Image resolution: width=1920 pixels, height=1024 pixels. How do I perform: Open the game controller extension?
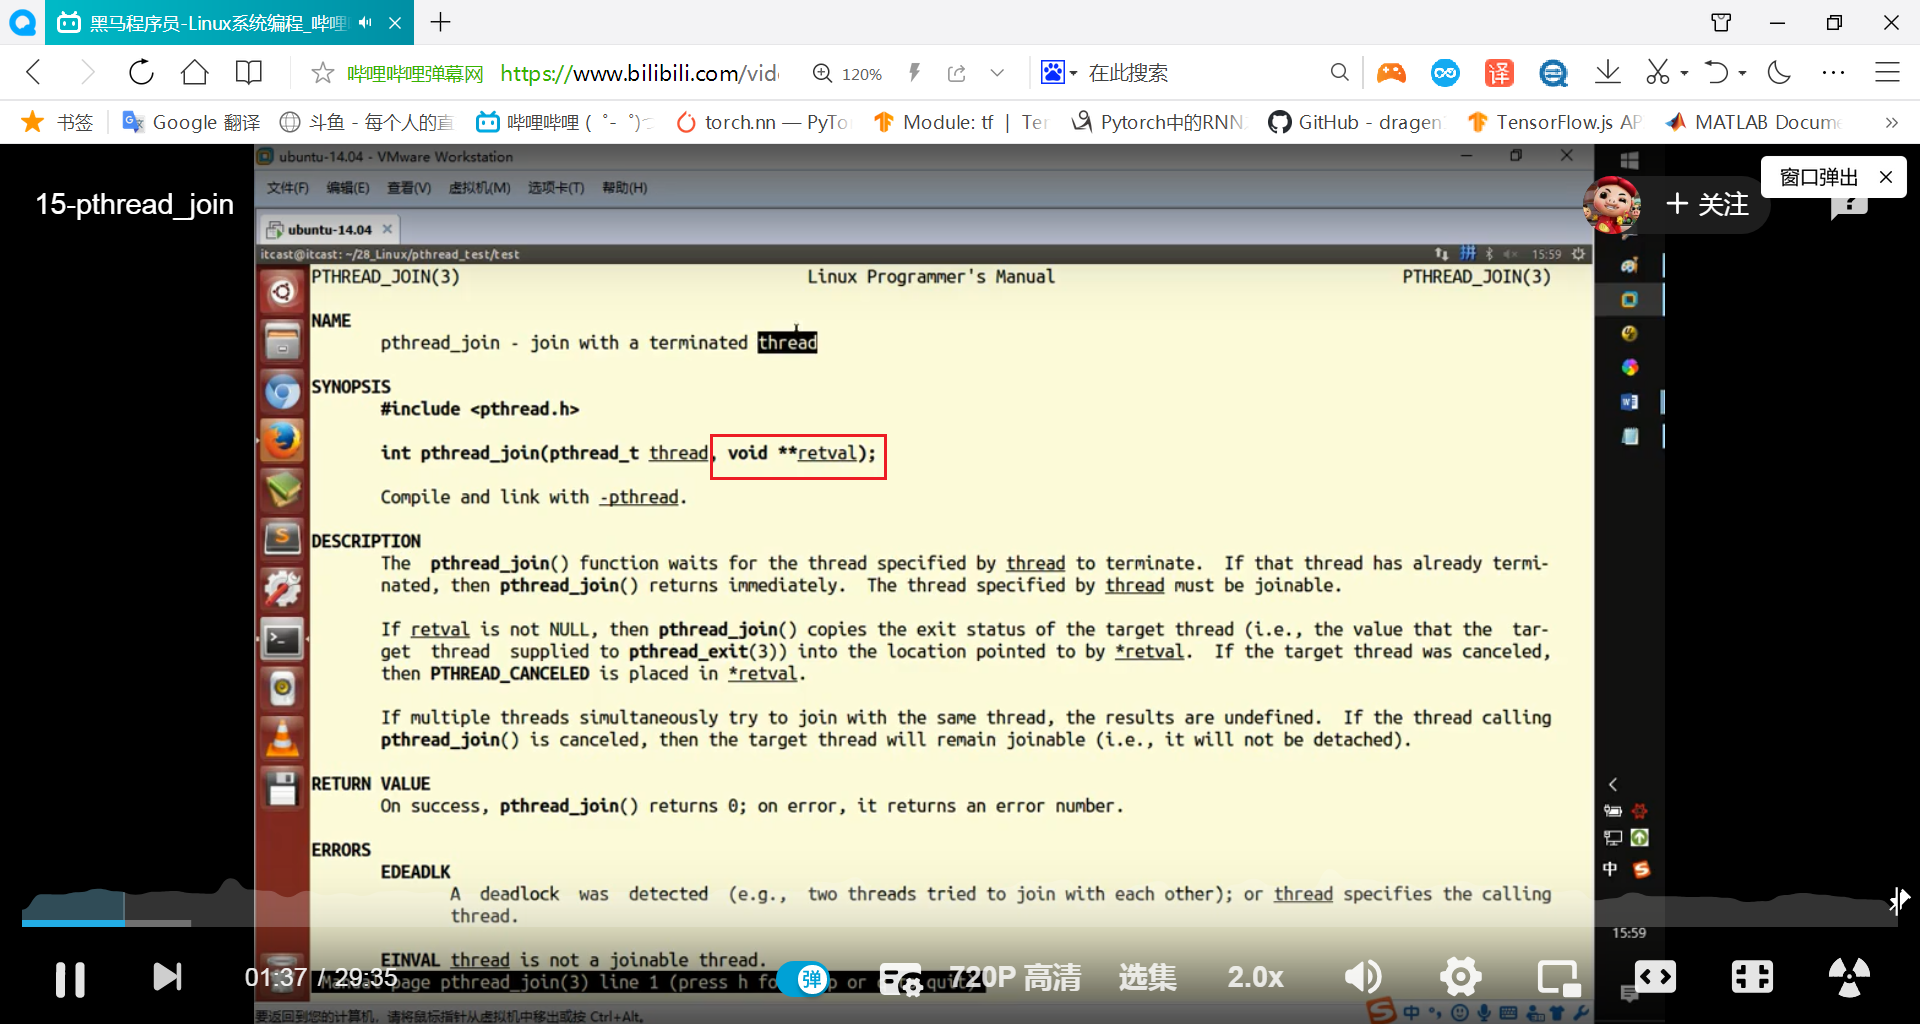[x=1391, y=72]
